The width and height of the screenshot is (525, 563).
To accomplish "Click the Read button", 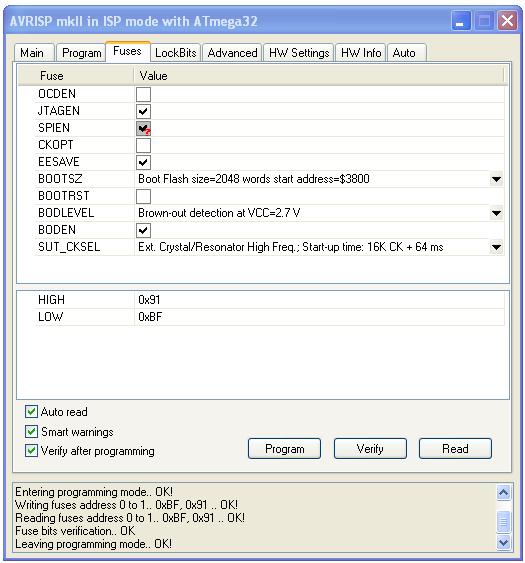I will 455,448.
